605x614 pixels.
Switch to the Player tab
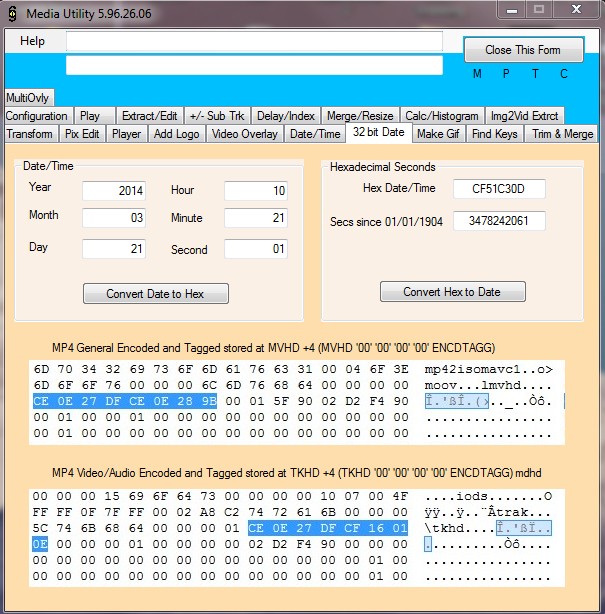click(x=126, y=134)
